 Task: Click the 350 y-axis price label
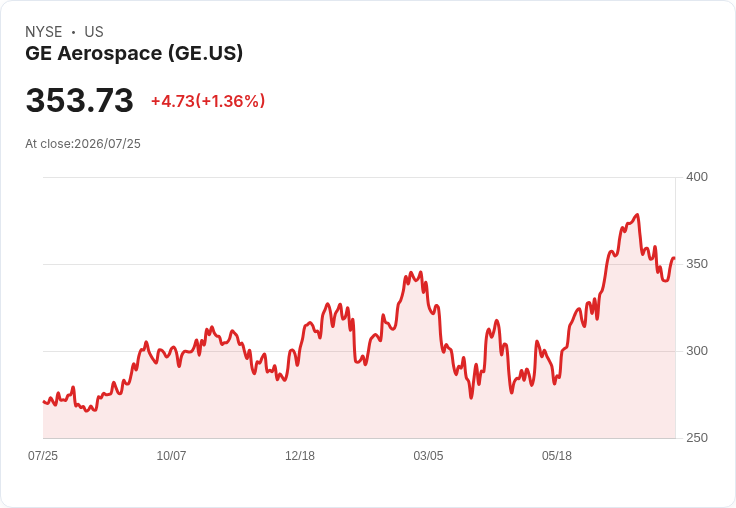697,264
